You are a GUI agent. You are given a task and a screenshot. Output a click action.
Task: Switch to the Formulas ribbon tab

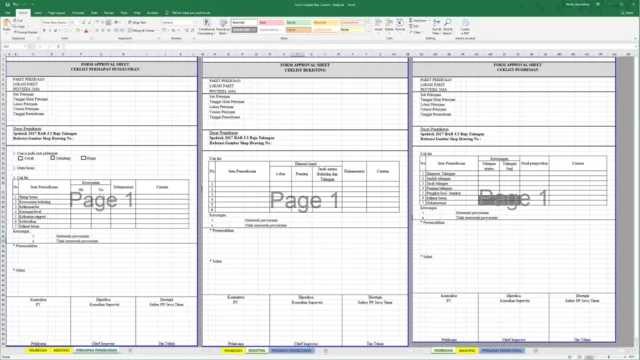click(x=78, y=13)
